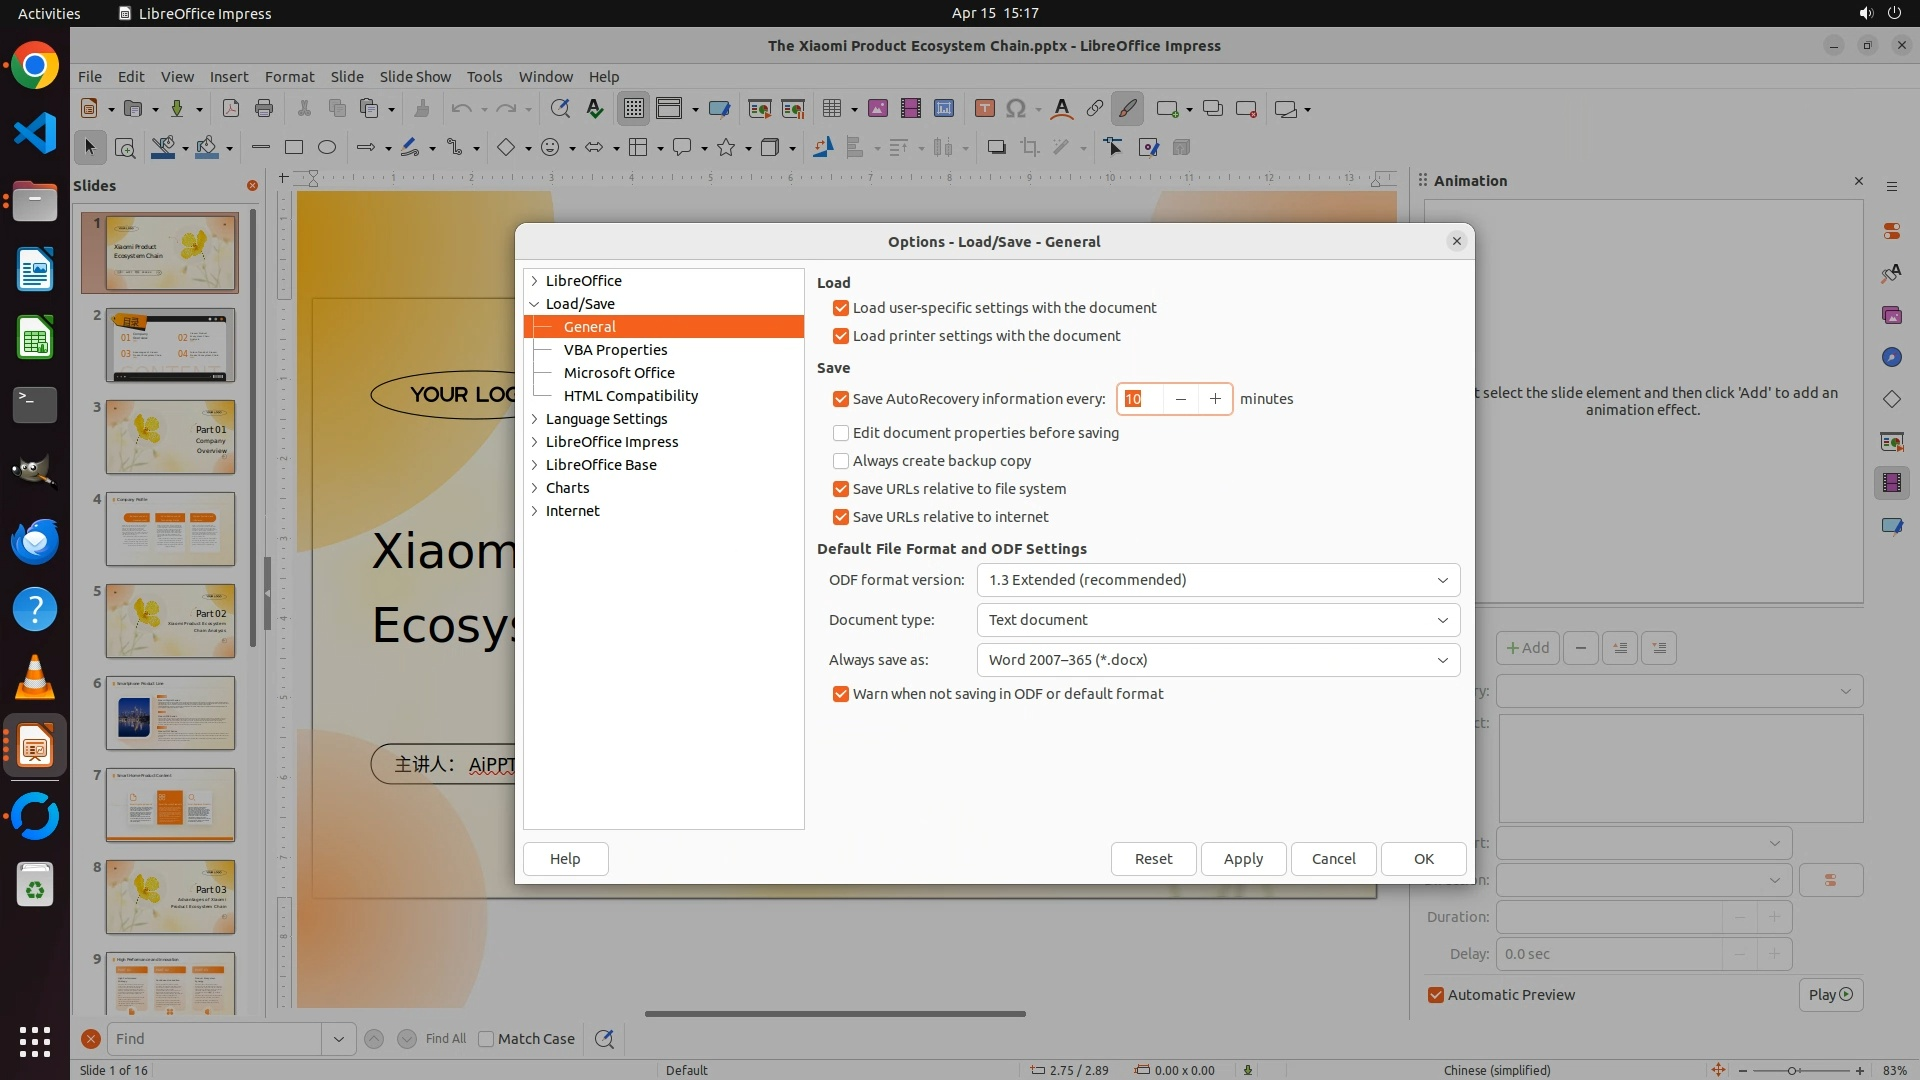Screen dimensions: 1920x1080
Task: Insert Special Character omega icon
Action: pos(1016,109)
